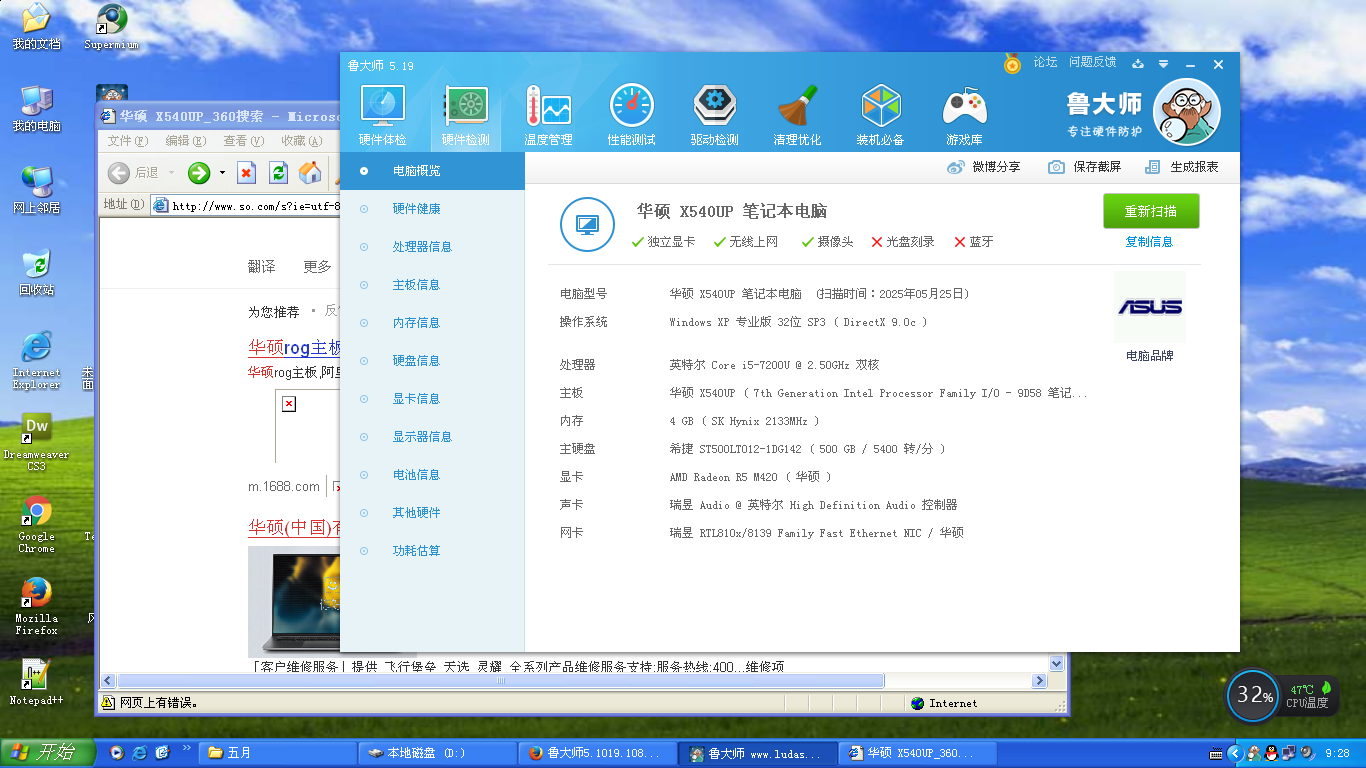Open Google Chrome desktop icon
The height and width of the screenshot is (768, 1366).
36,524
